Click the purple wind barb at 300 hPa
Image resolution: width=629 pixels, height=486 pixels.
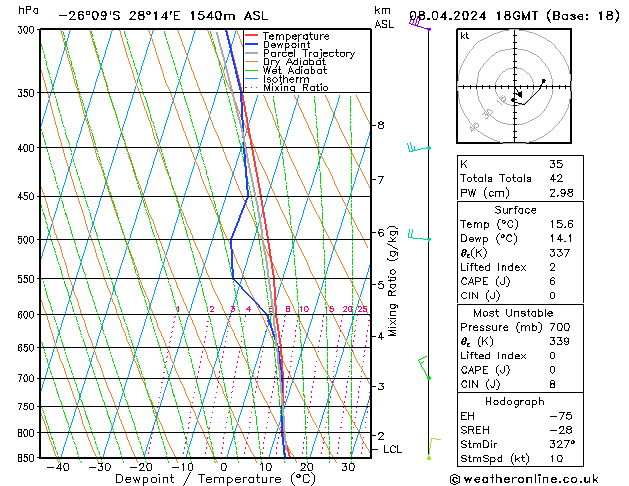420,24
